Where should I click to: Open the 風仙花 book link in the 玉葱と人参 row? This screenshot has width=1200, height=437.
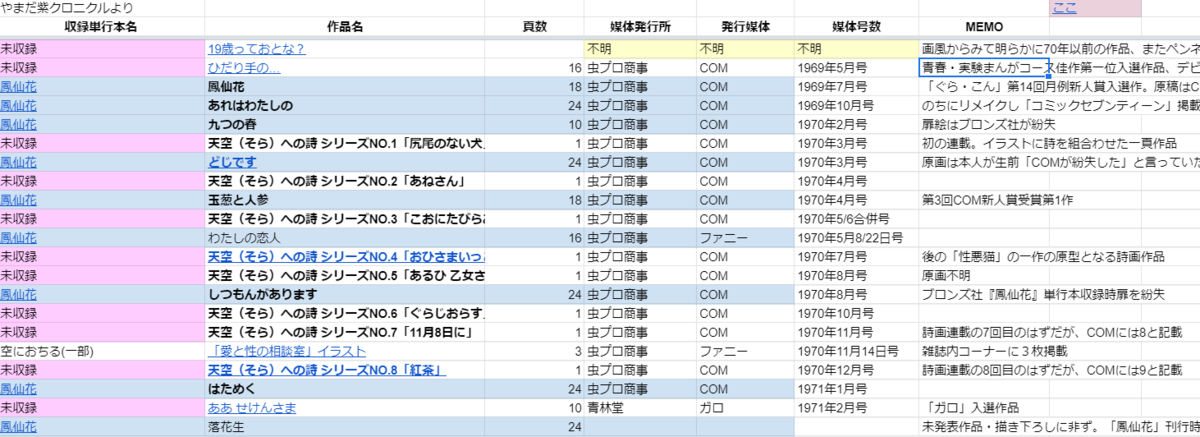pyautogui.click(x=19, y=200)
